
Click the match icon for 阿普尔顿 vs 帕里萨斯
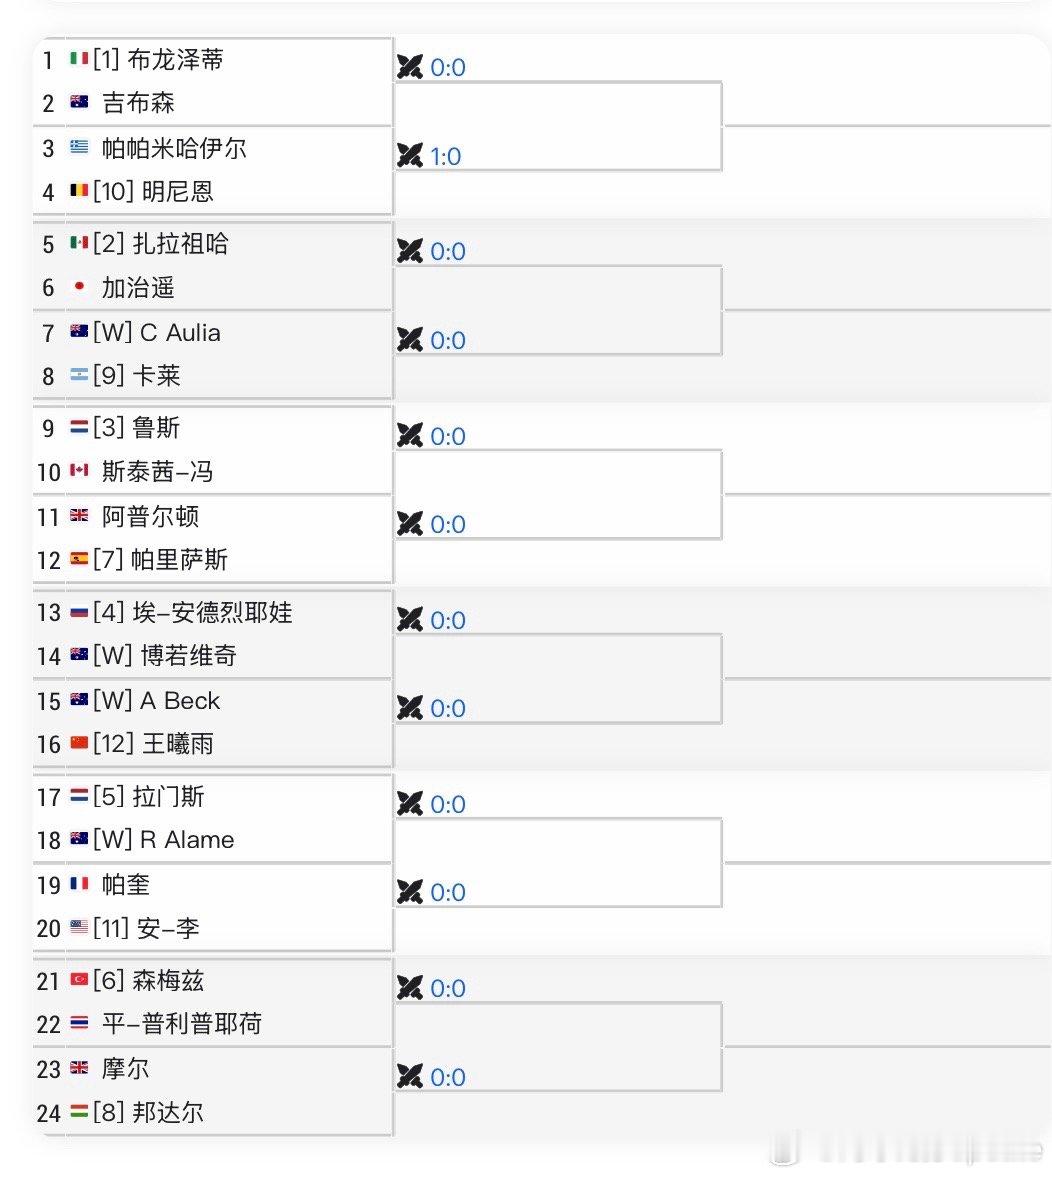pos(410,523)
